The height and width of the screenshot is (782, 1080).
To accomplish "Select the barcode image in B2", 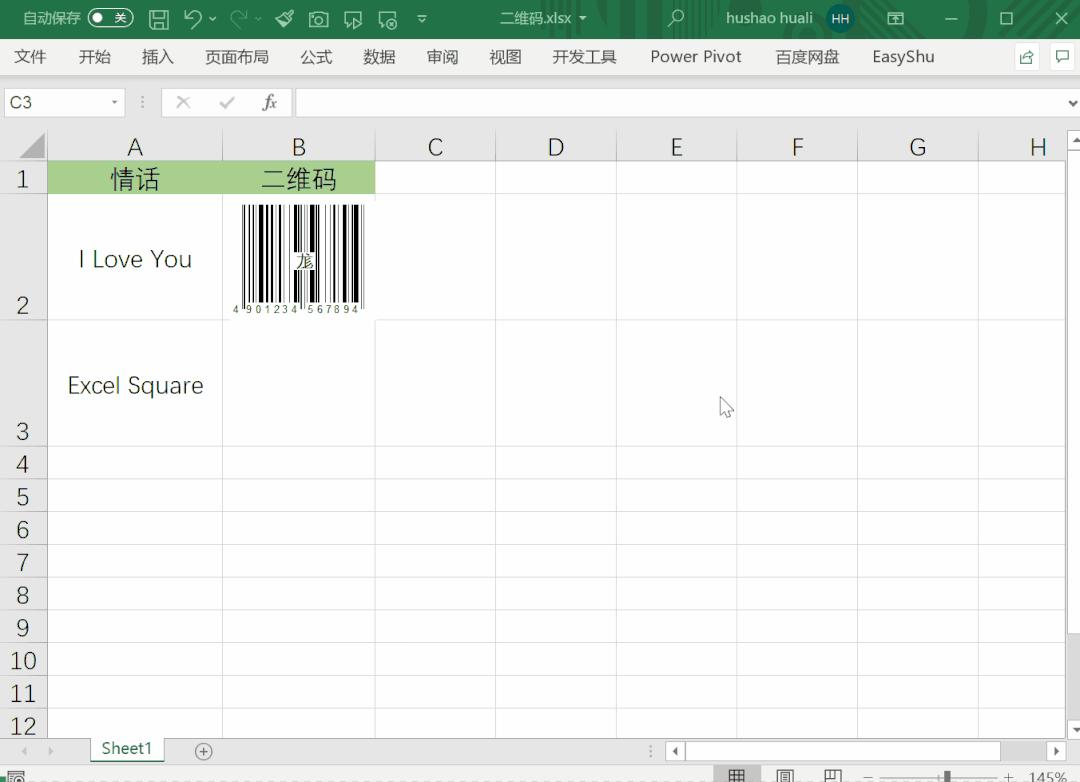I will (299, 259).
